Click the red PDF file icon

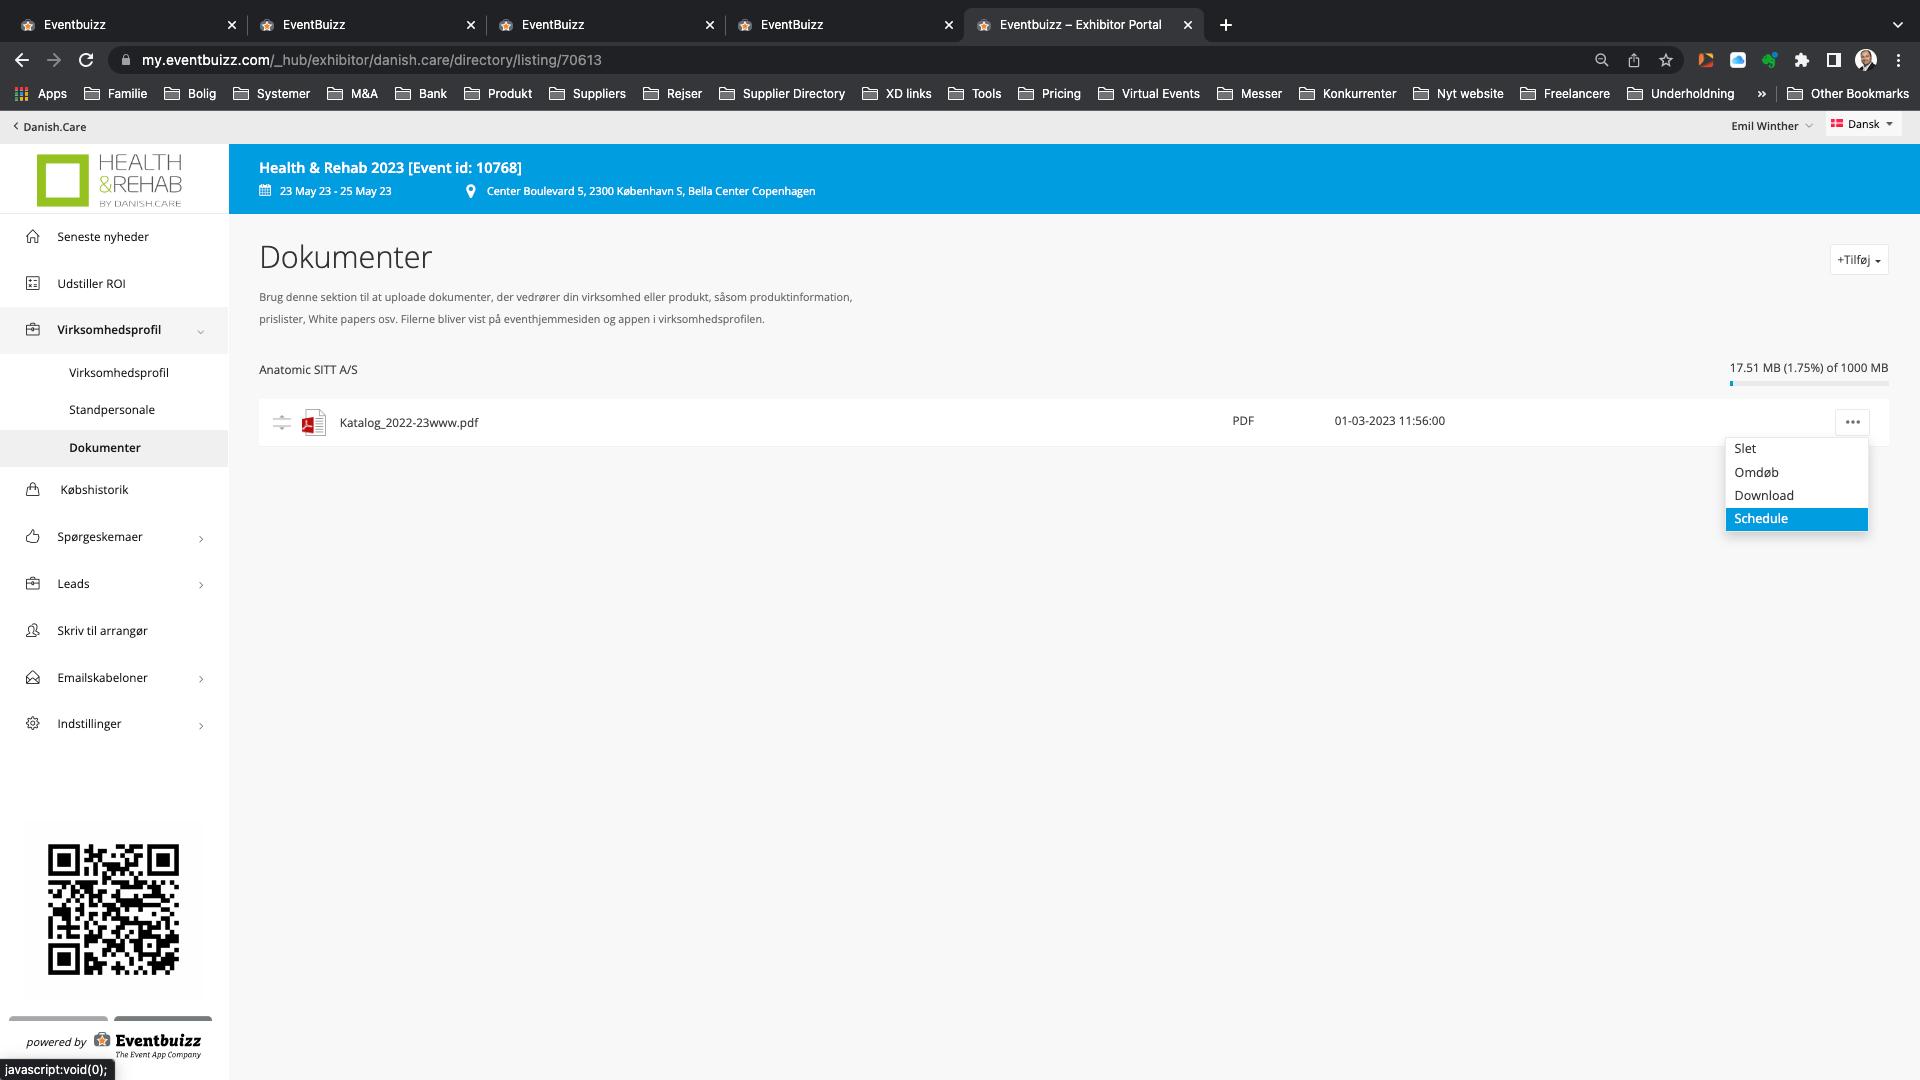314,423
